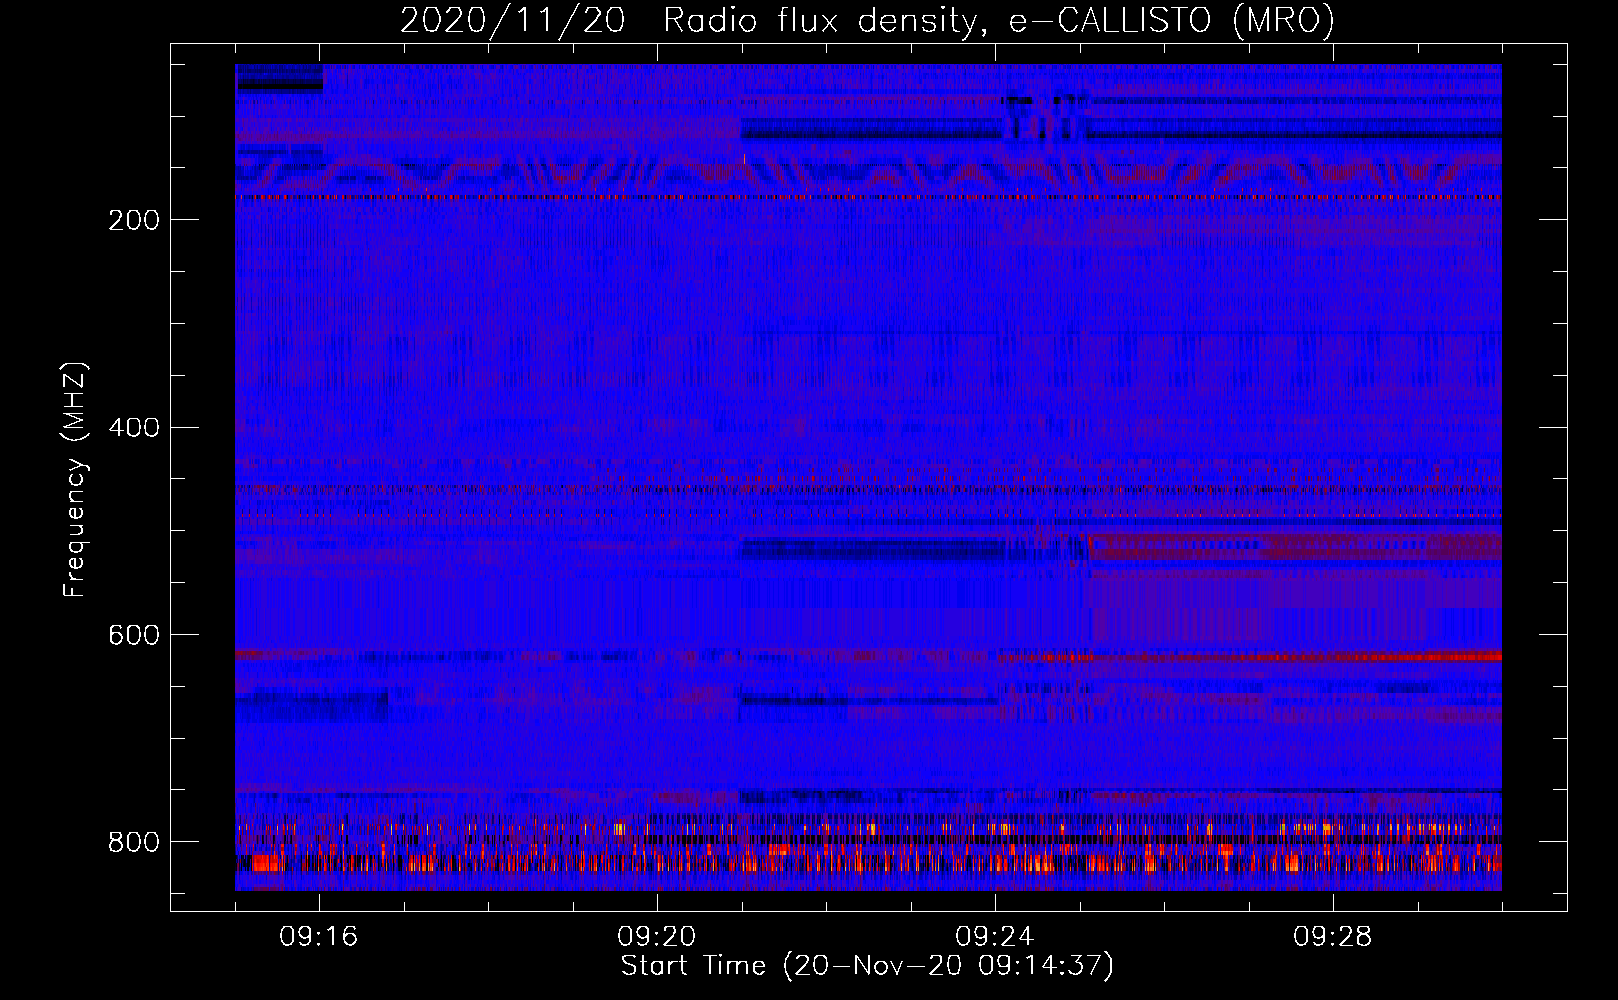Click the 'Start Time (20-Nov-20 09:14:37)' label
Screen dimensions: 1618x1000
[867, 966]
